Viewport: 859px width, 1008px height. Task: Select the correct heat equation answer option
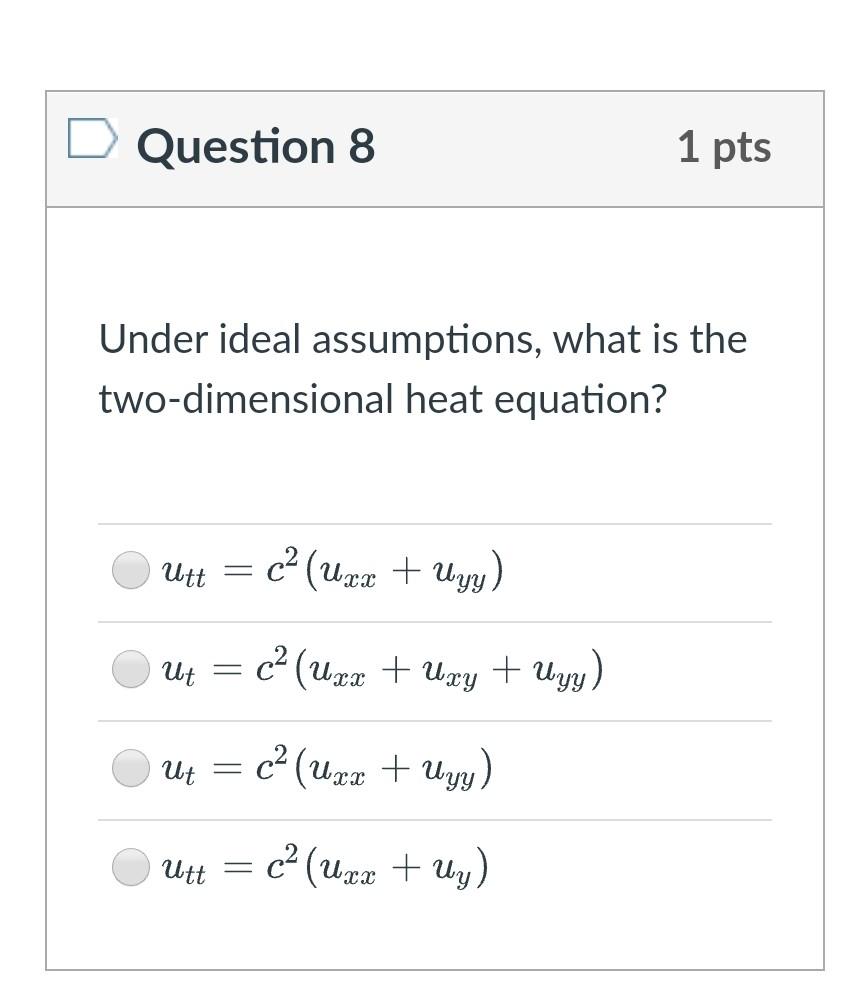pyautogui.click(x=130, y=769)
